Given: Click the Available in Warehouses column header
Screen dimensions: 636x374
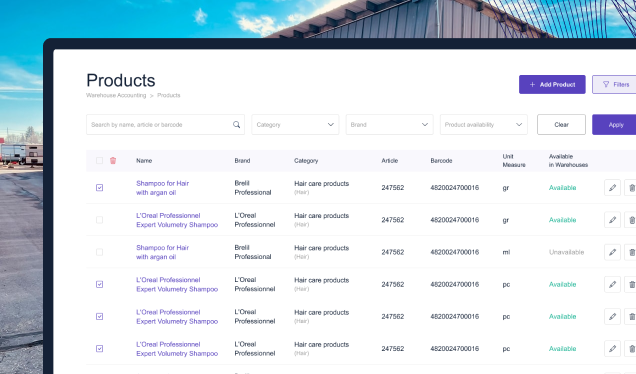Looking at the screenshot, I should pyautogui.click(x=568, y=161).
